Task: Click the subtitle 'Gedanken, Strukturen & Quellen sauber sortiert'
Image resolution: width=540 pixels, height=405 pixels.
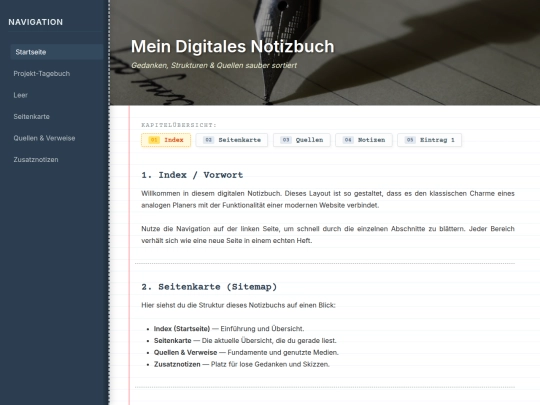Action: click(214, 65)
